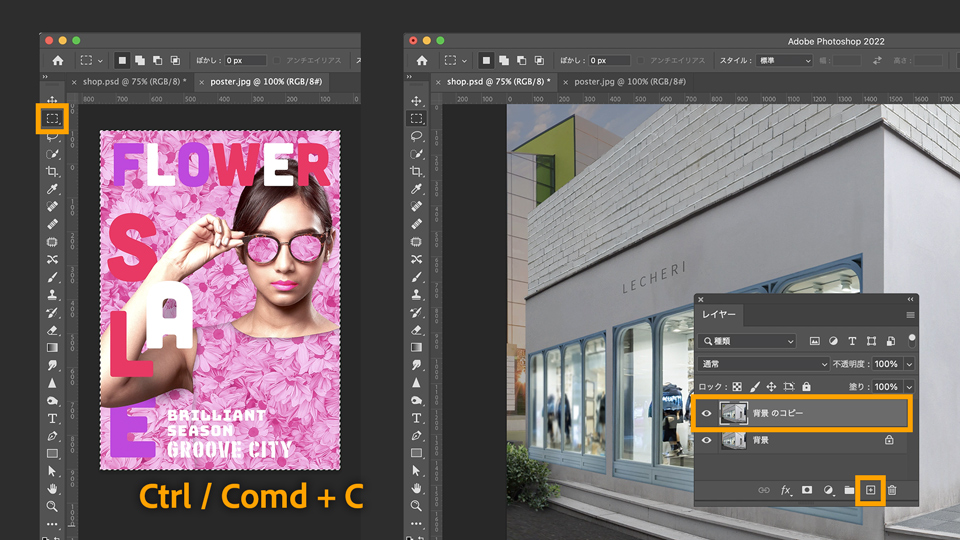960x540 pixels.
Task: Select Eraser tool in poster.jpg window
Action: (52, 330)
